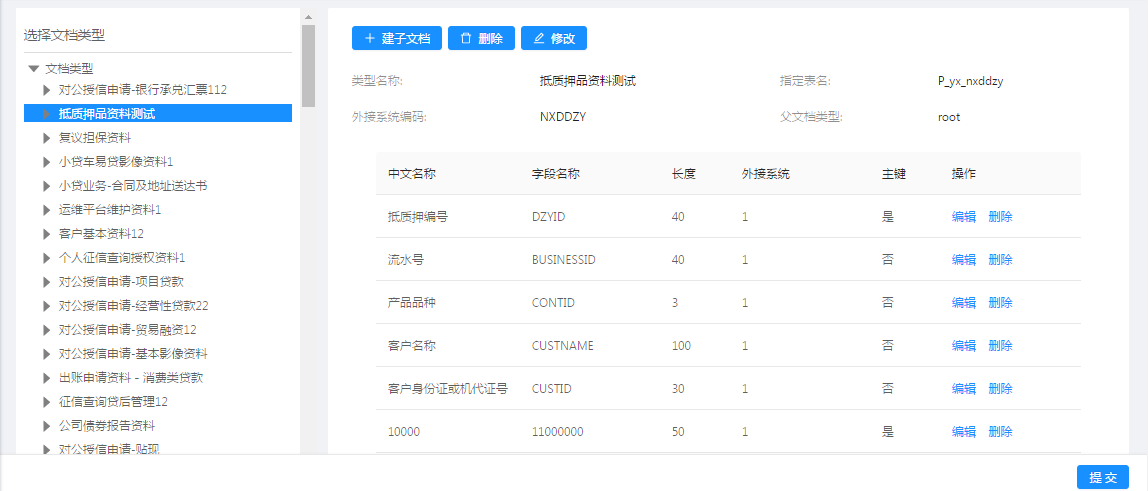Click the tree panel vertical scrollbar thumb

(x=308, y=65)
